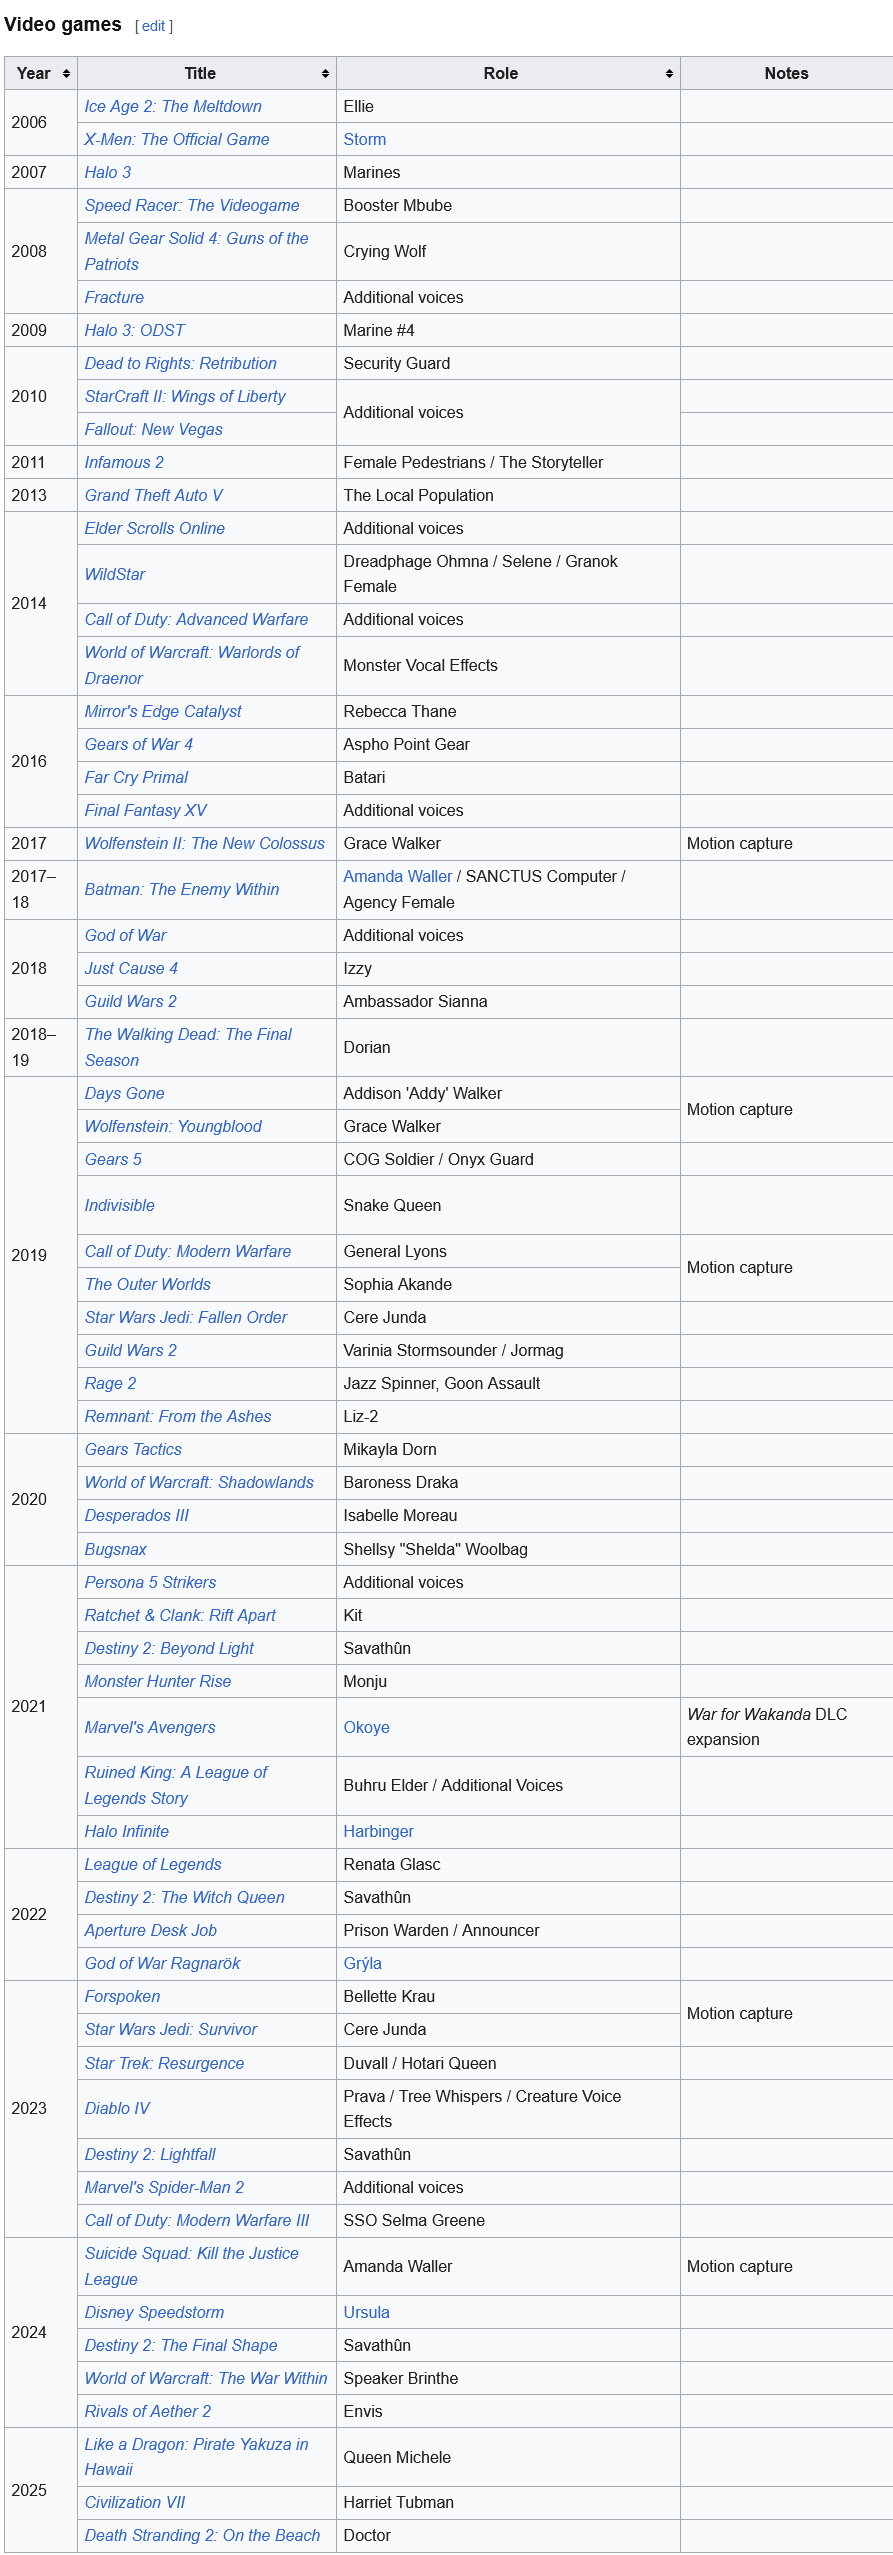893x2555 pixels.
Task: Follow the Grýla role link
Action: pos(363,1964)
